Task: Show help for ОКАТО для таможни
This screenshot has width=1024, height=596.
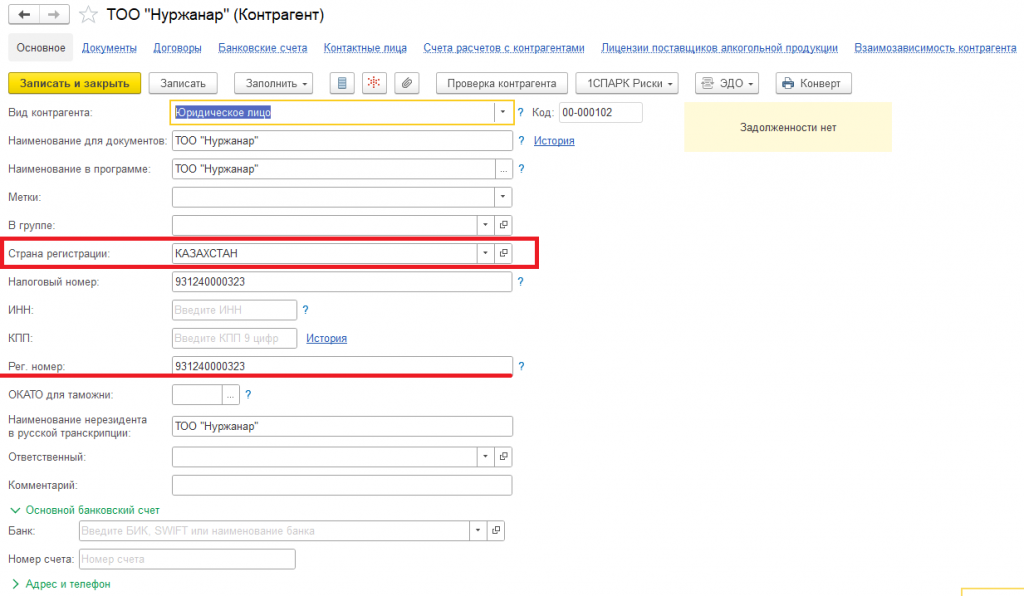Action: pos(248,394)
